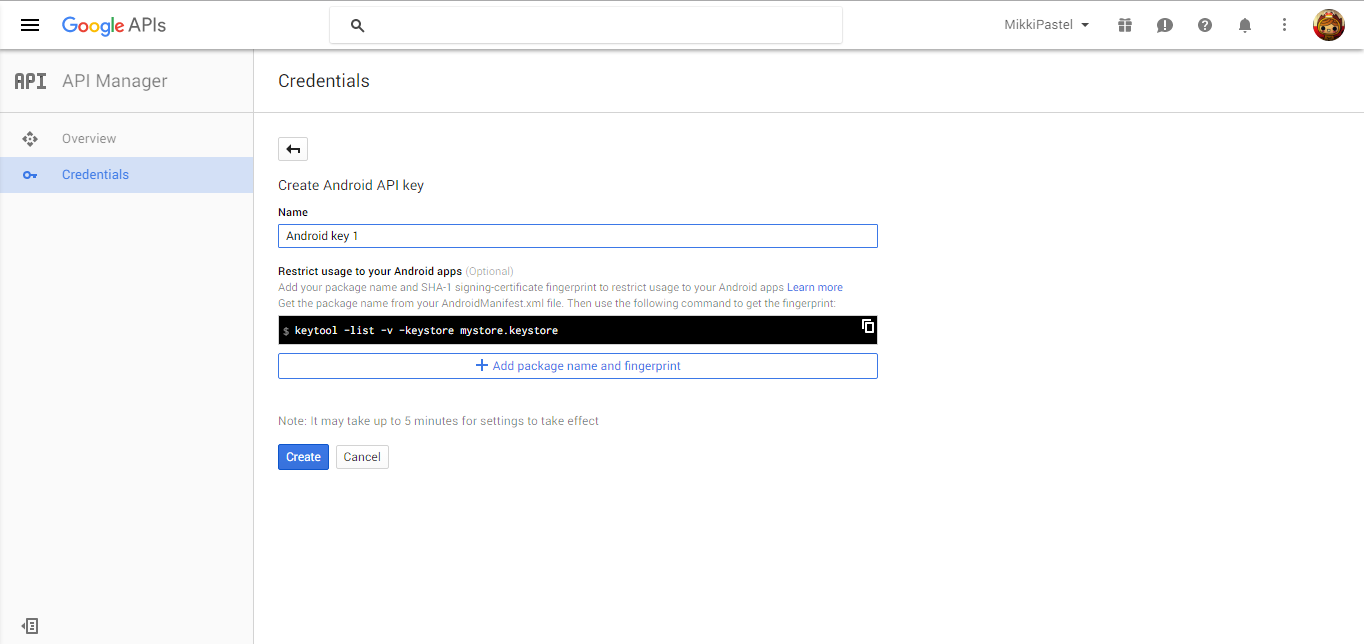Select the Credentials sidebar item
Viewport: 1364px width, 644px height.
pos(95,174)
